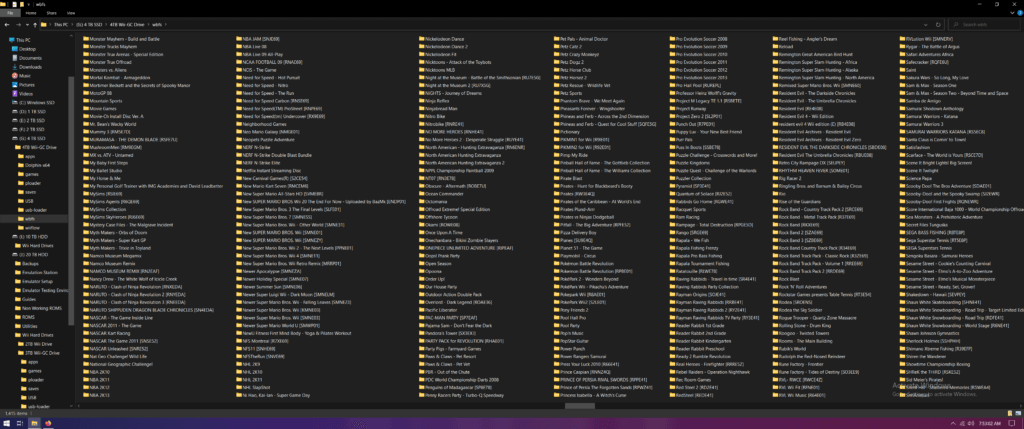This screenshot has width=1024, height=429.
Task: Select (D:) 1 TB SSD drive
Action: pyautogui.click(x=27, y=112)
